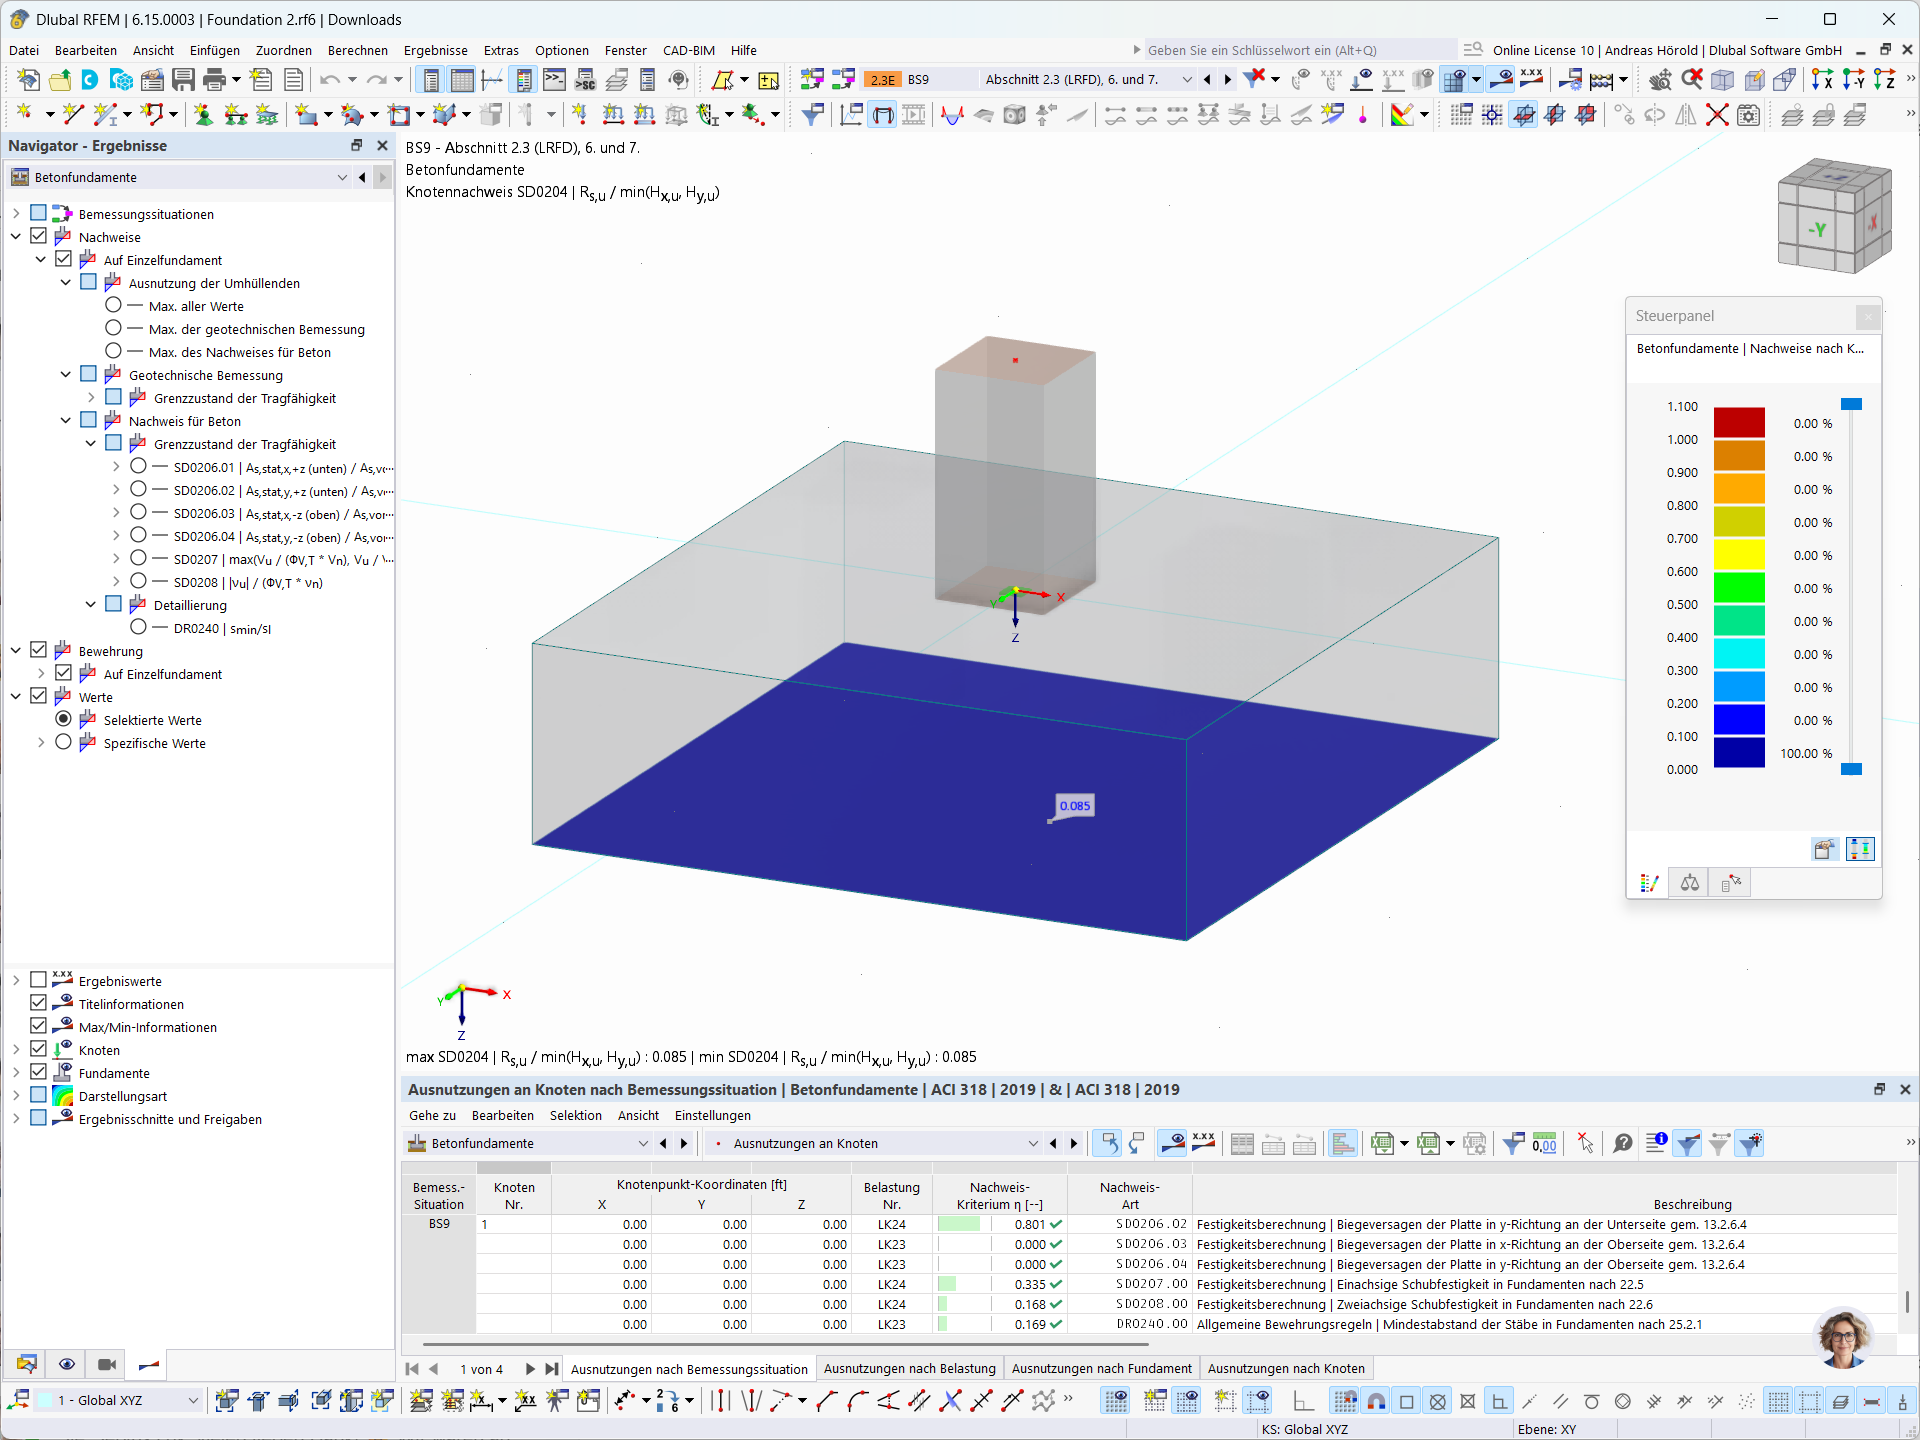Open the script console icon
This screenshot has width=1920, height=1440.
coord(554,80)
